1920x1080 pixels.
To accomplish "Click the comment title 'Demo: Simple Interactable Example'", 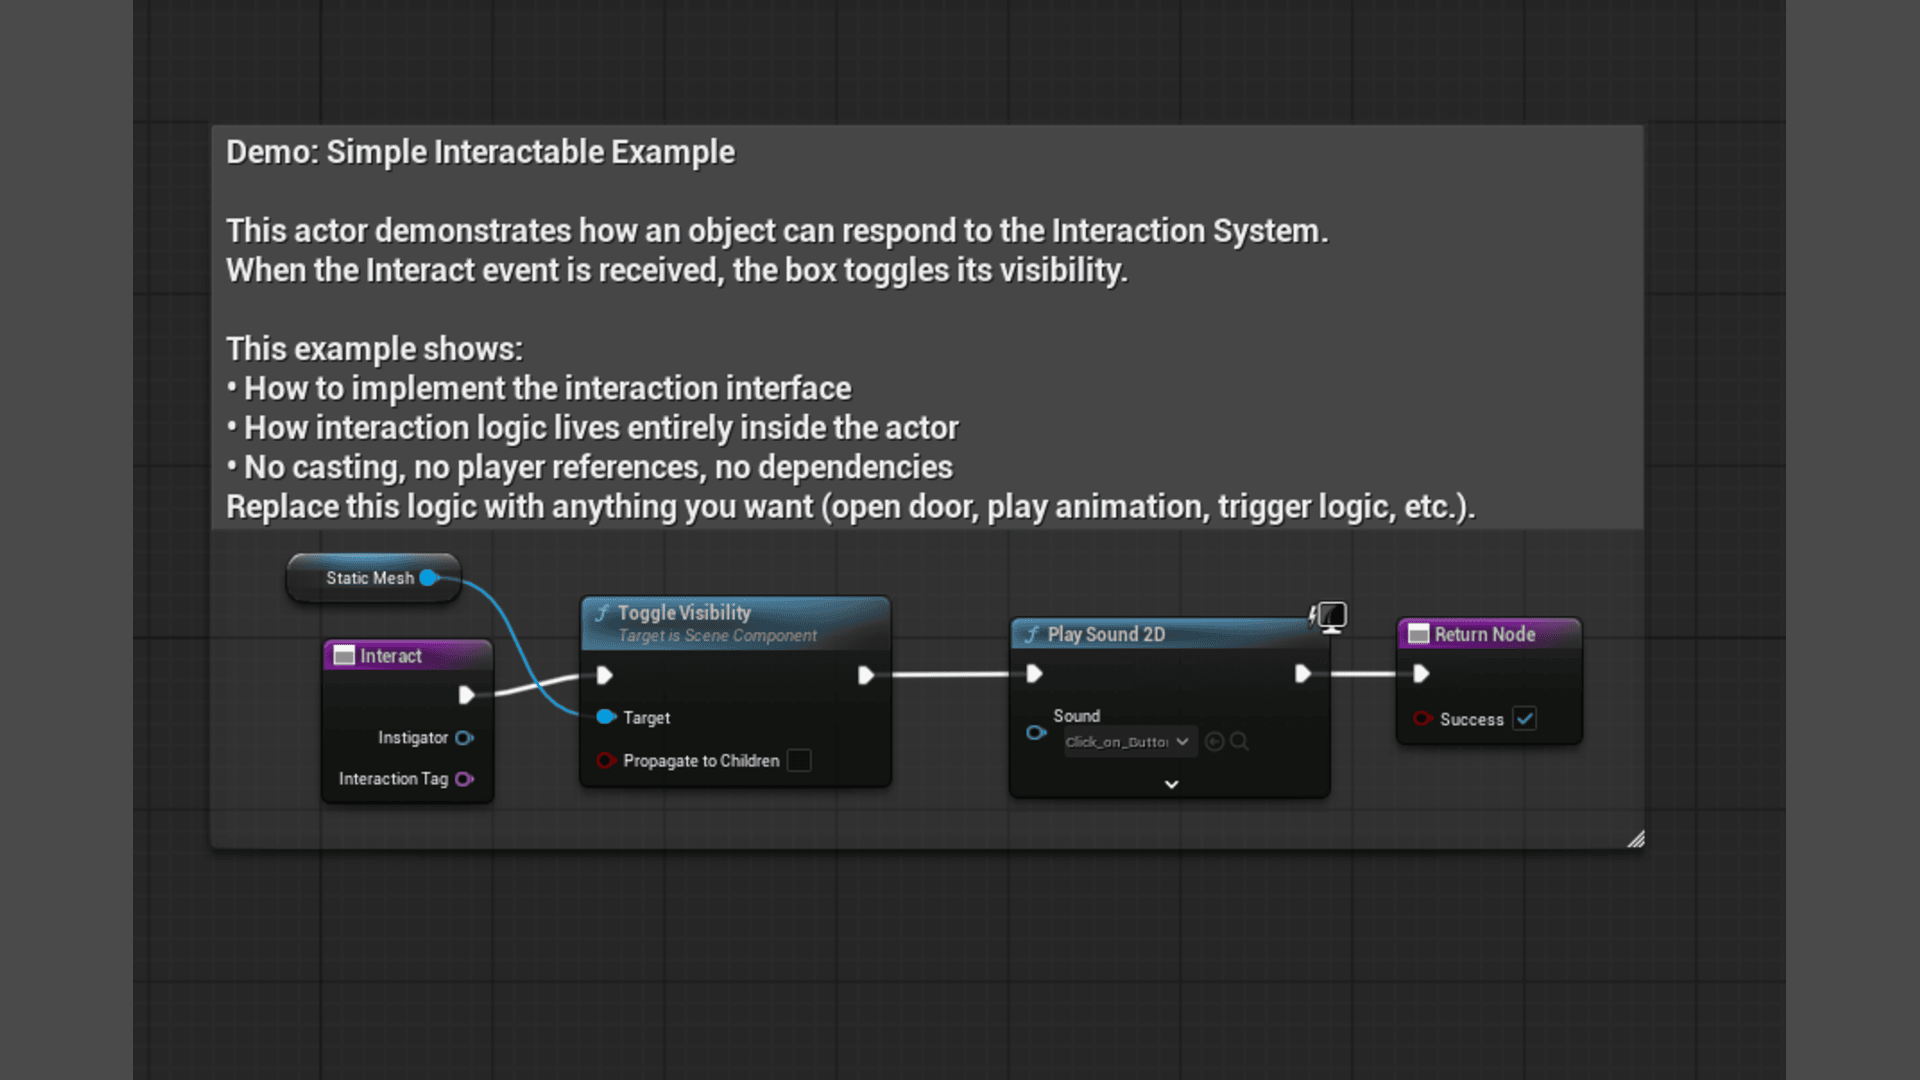I will (x=480, y=152).
